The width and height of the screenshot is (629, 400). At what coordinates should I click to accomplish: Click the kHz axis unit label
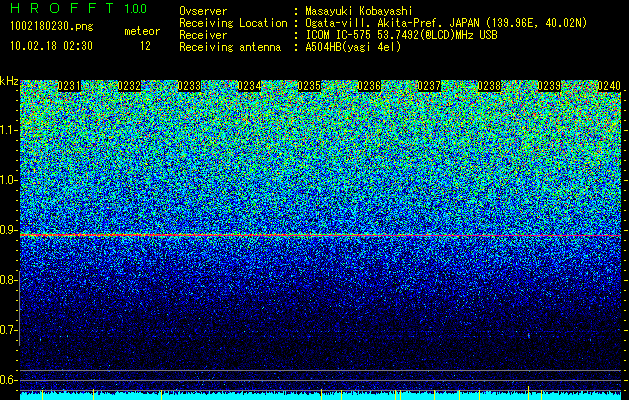[x=9, y=81]
